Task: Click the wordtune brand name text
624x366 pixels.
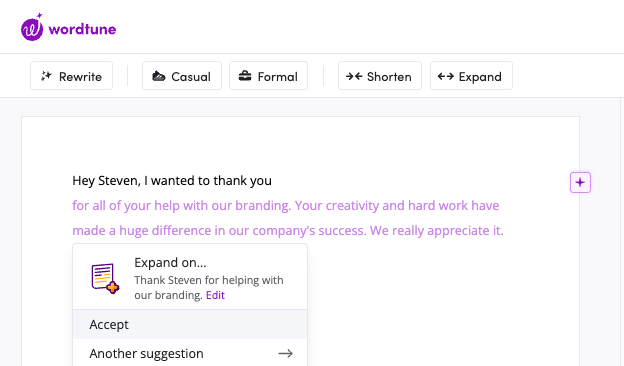Action: (82, 29)
